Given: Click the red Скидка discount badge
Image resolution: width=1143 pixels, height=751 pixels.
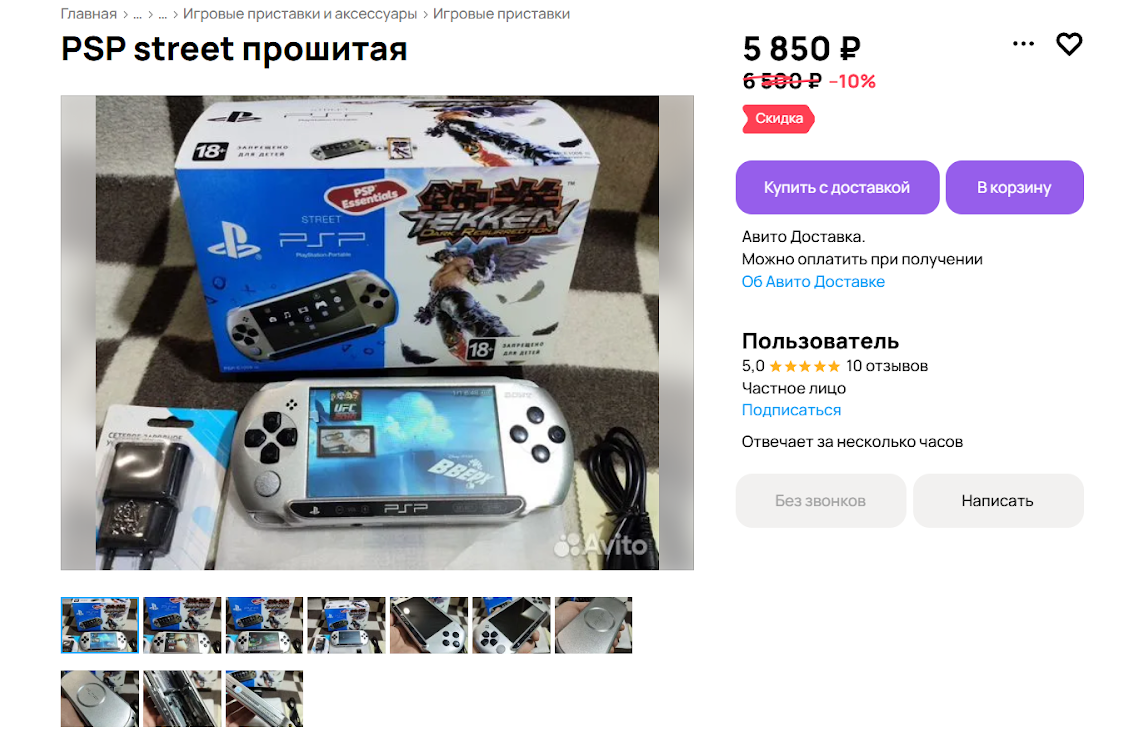Looking at the screenshot, I should (x=778, y=119).
